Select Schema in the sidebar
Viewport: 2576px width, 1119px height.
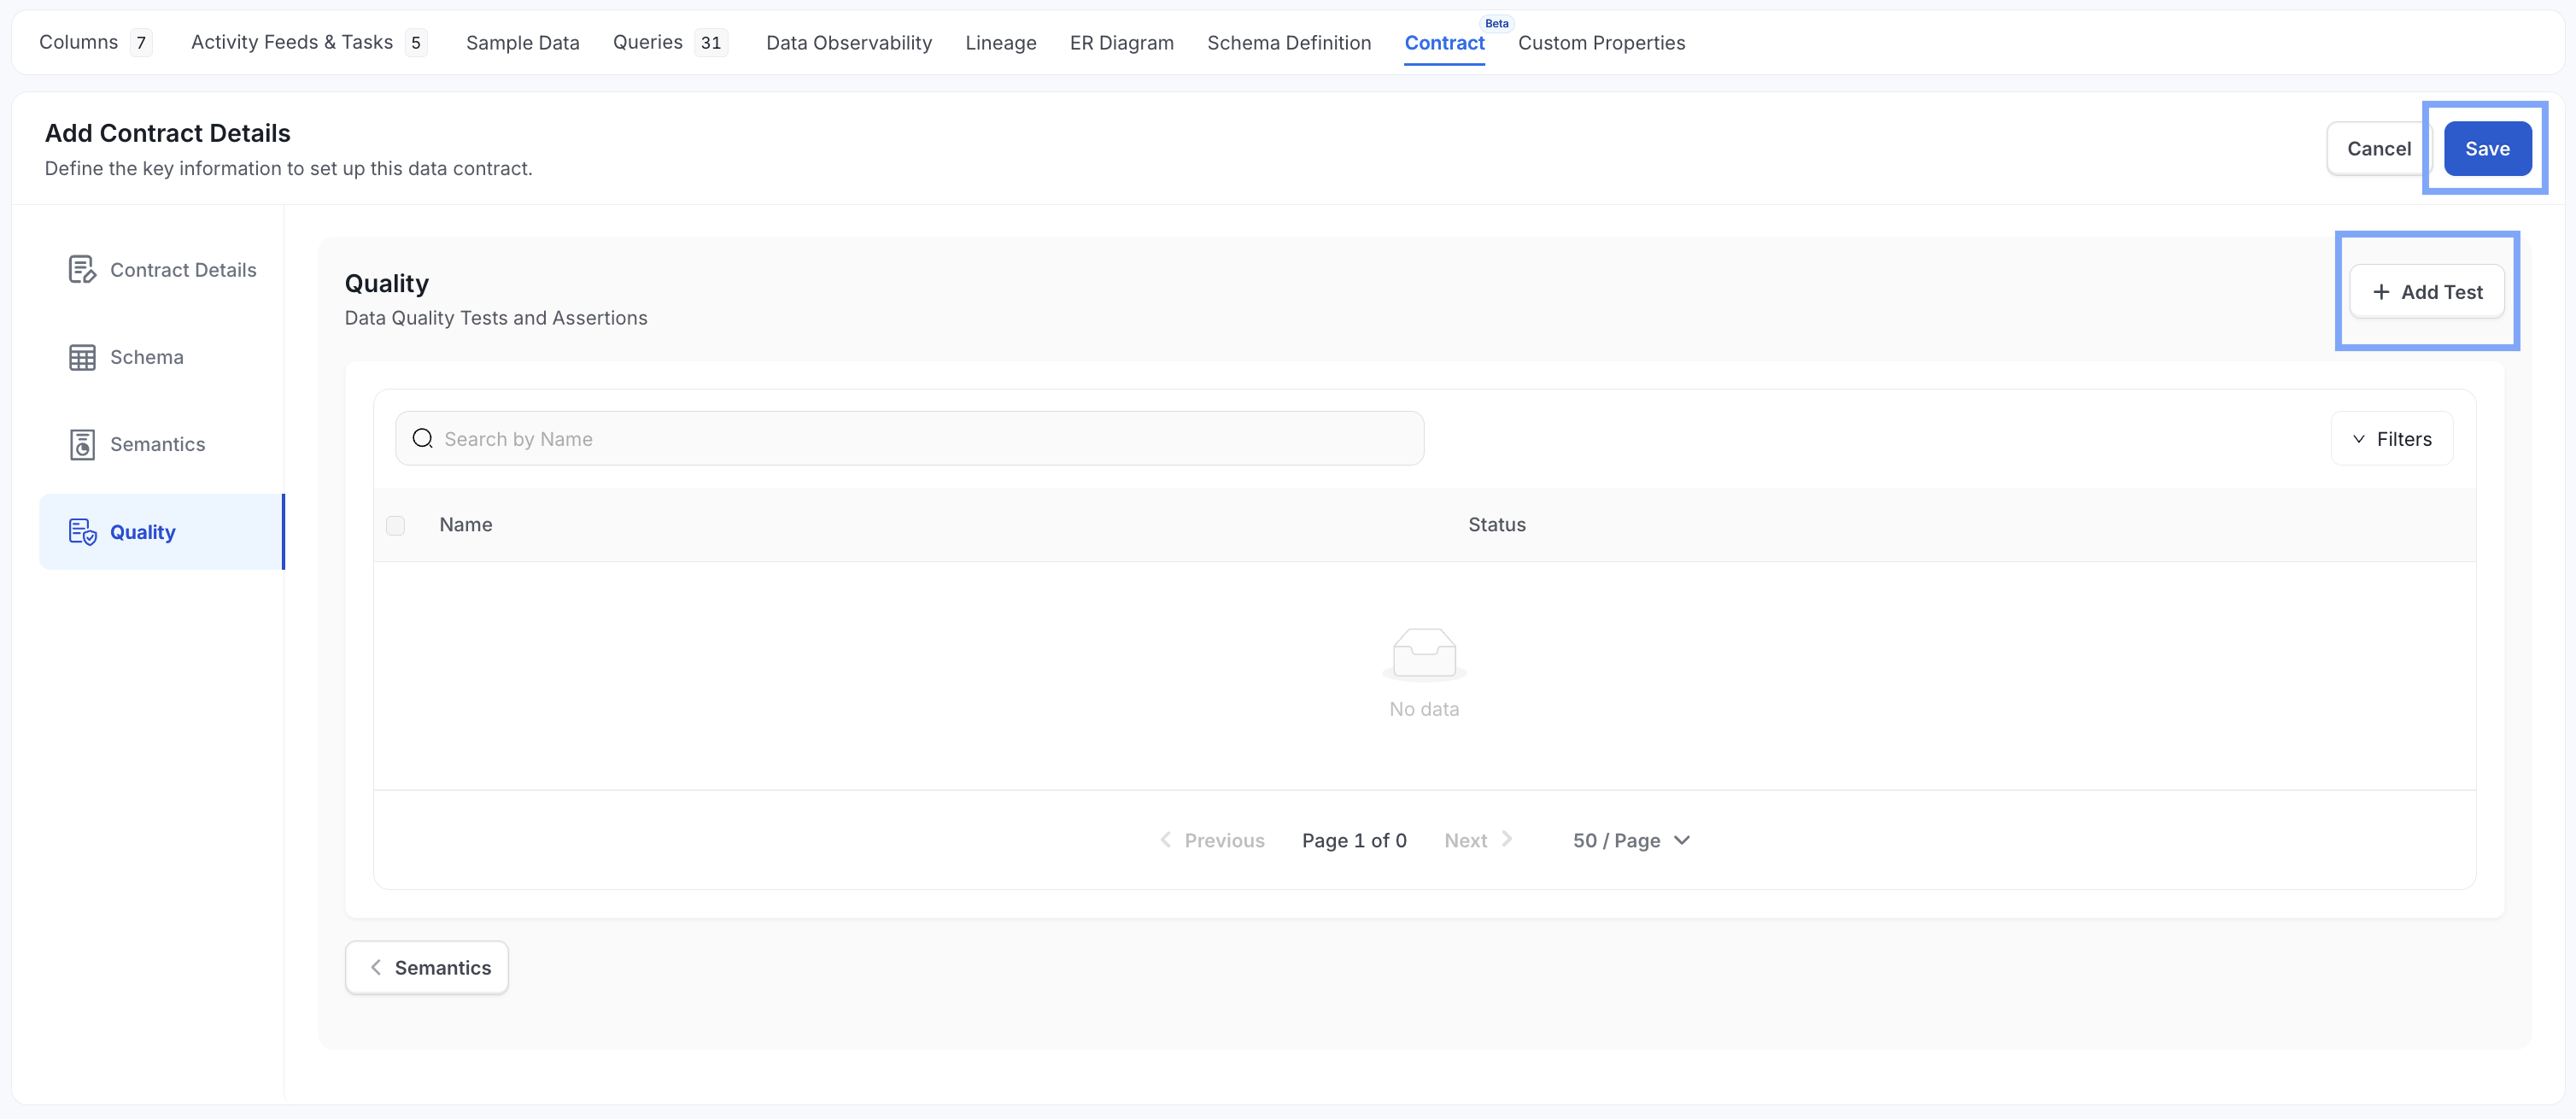pos(162,357)
